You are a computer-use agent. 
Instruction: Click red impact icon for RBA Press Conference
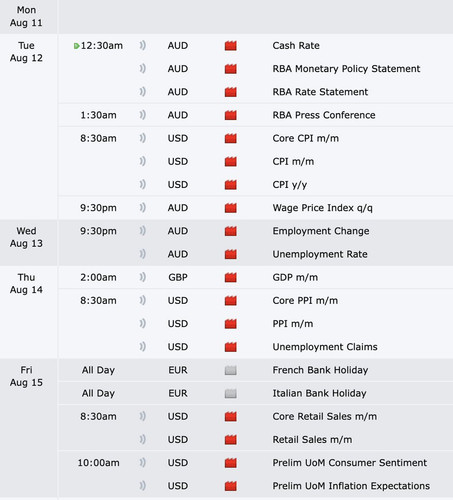[x=230, y=115]
